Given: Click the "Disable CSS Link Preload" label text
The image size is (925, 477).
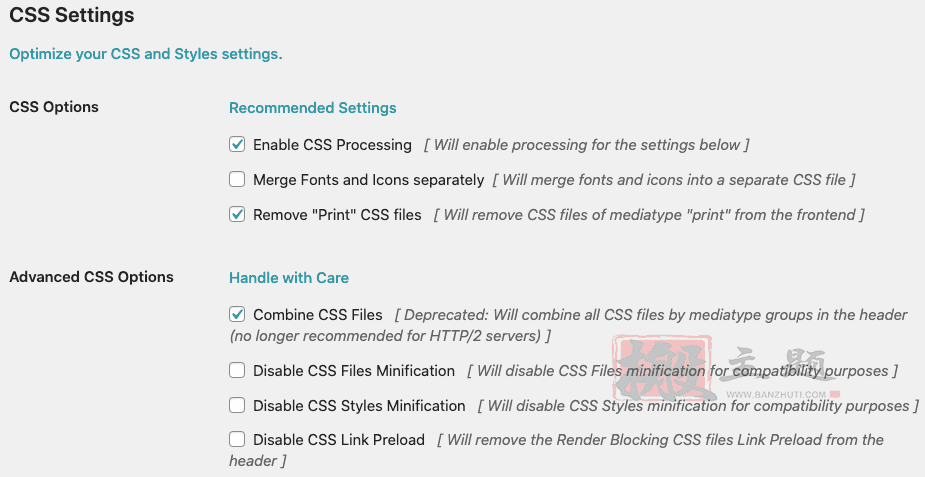Looking at the screenshot, I should click(x=339, y=440).
